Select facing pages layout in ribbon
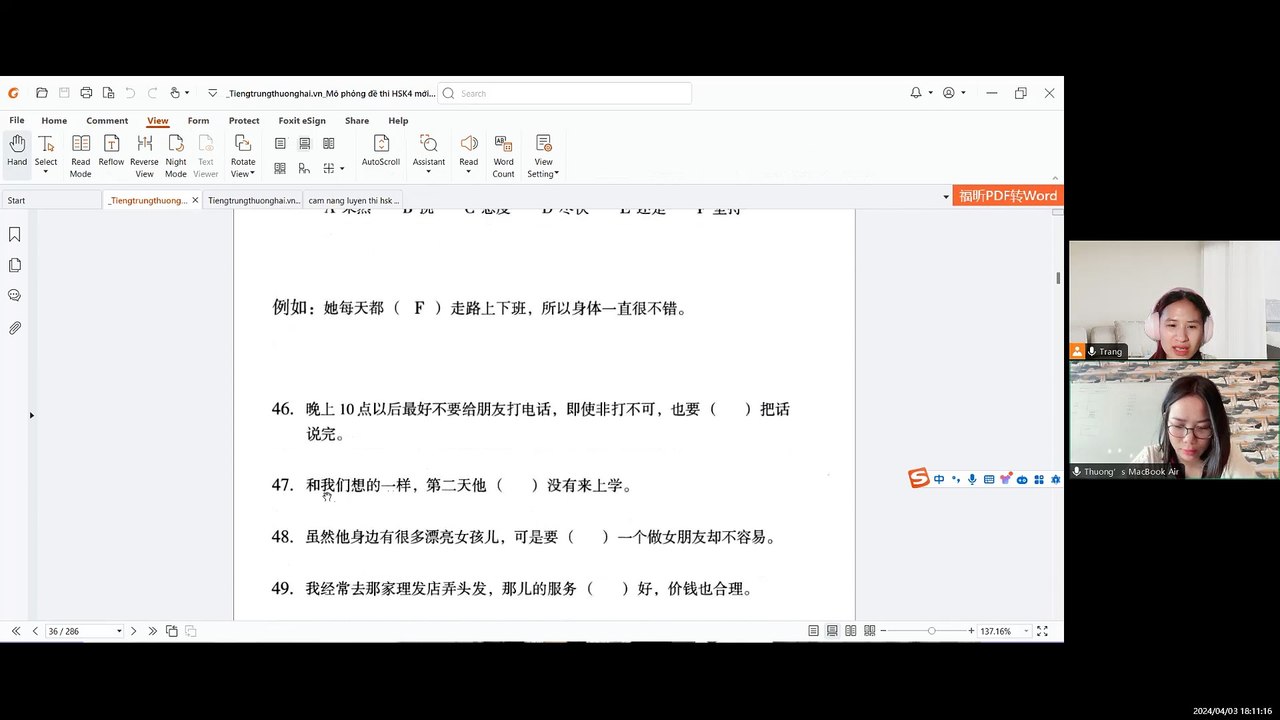The width and height of the screenshot is (1280, 720). tap(328, 144)
